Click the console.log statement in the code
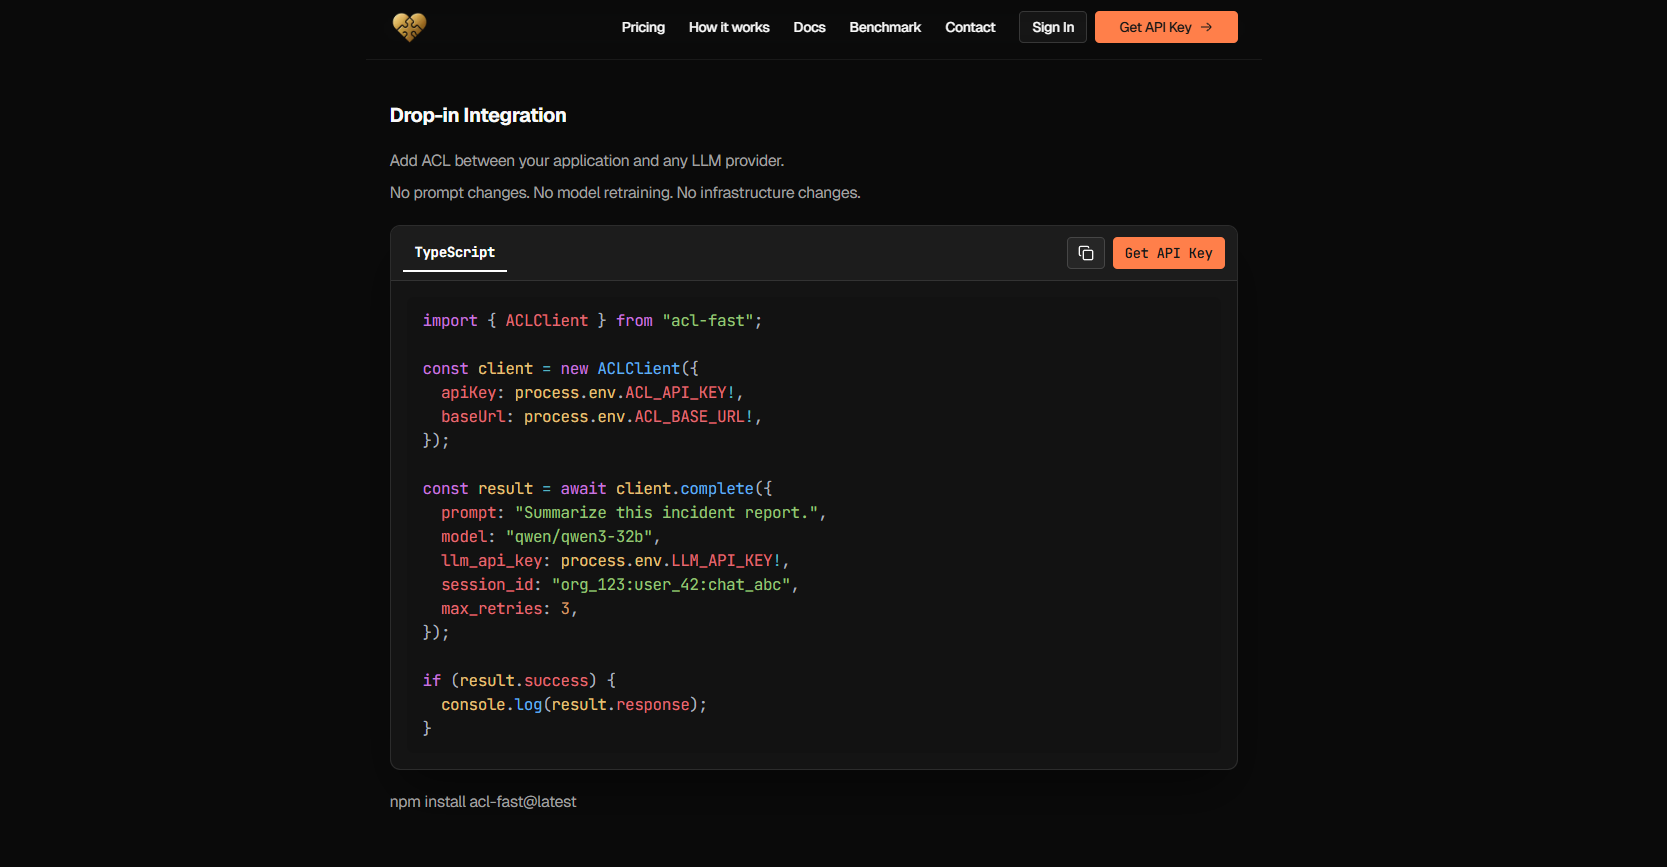The height and width of the screenshot is (867, 1667). click(x=574, y=705)
